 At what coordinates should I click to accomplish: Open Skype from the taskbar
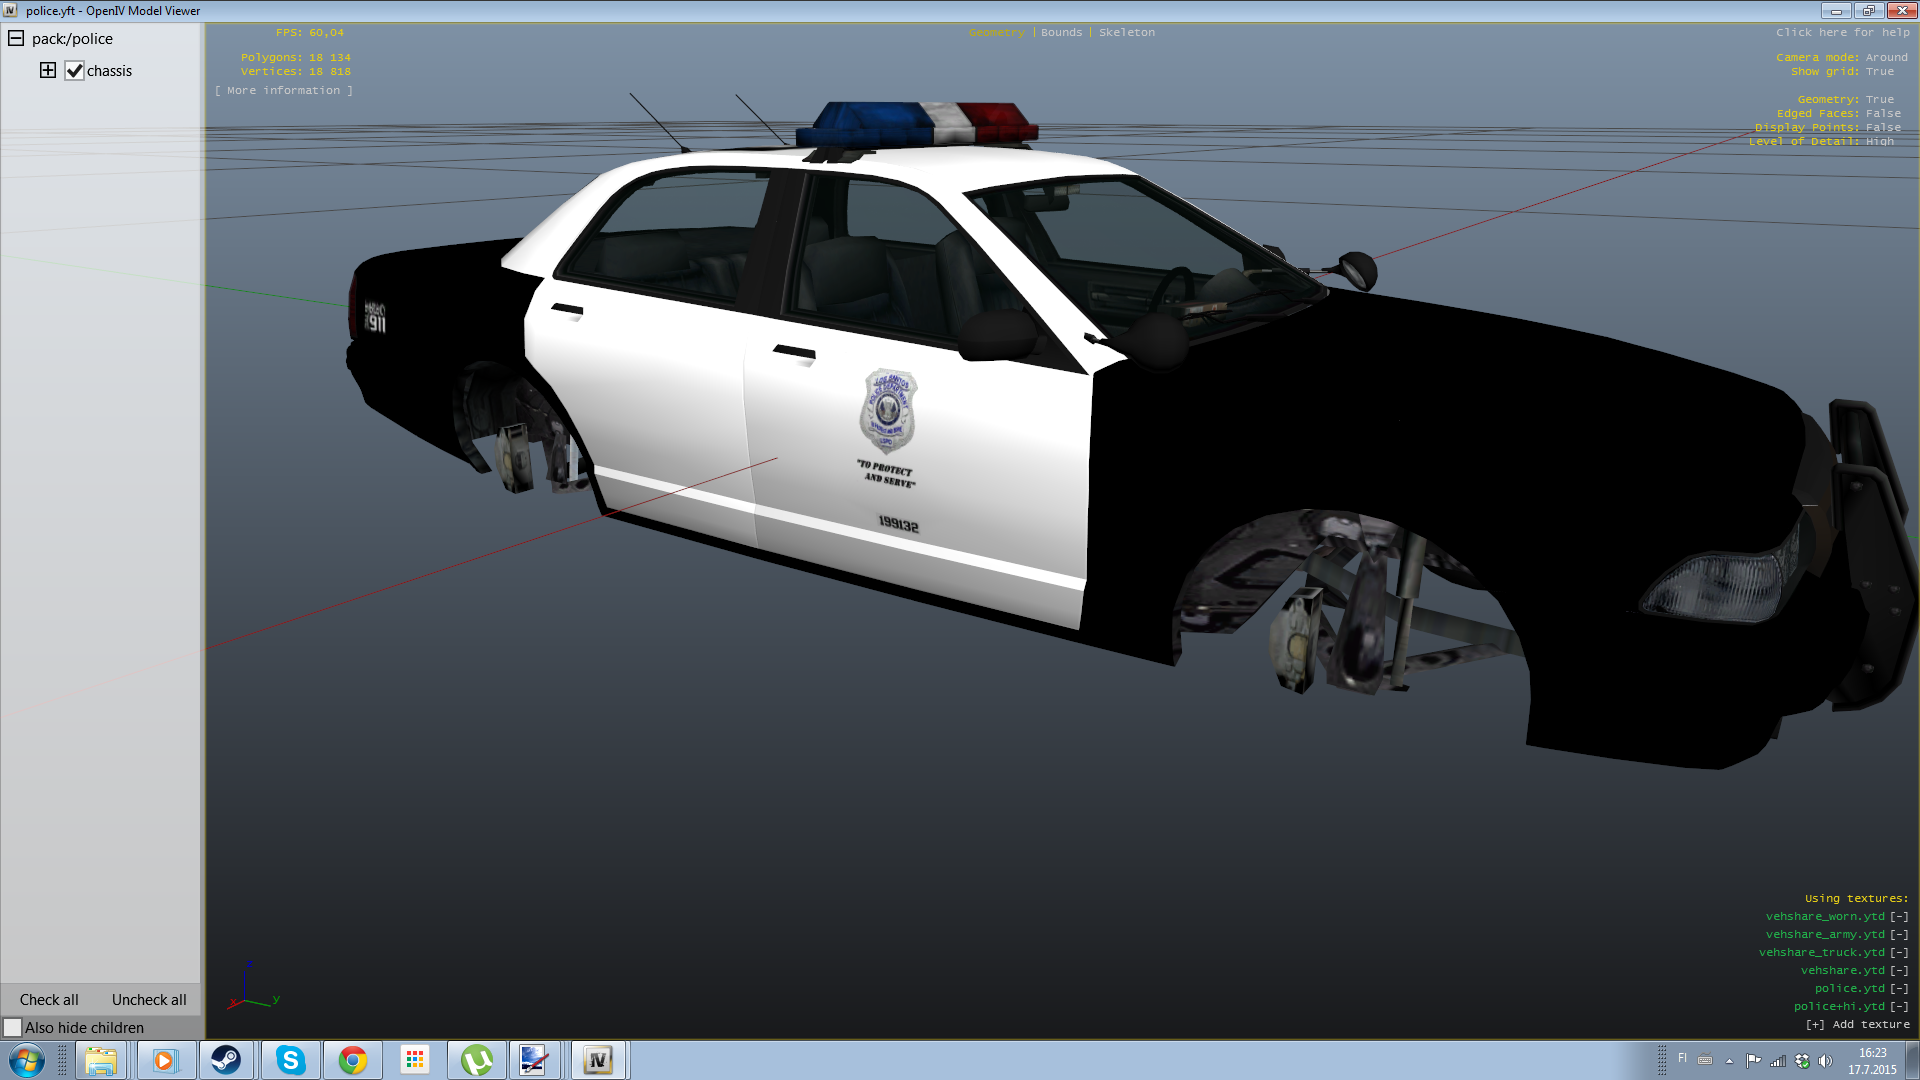click(290, 1060)
